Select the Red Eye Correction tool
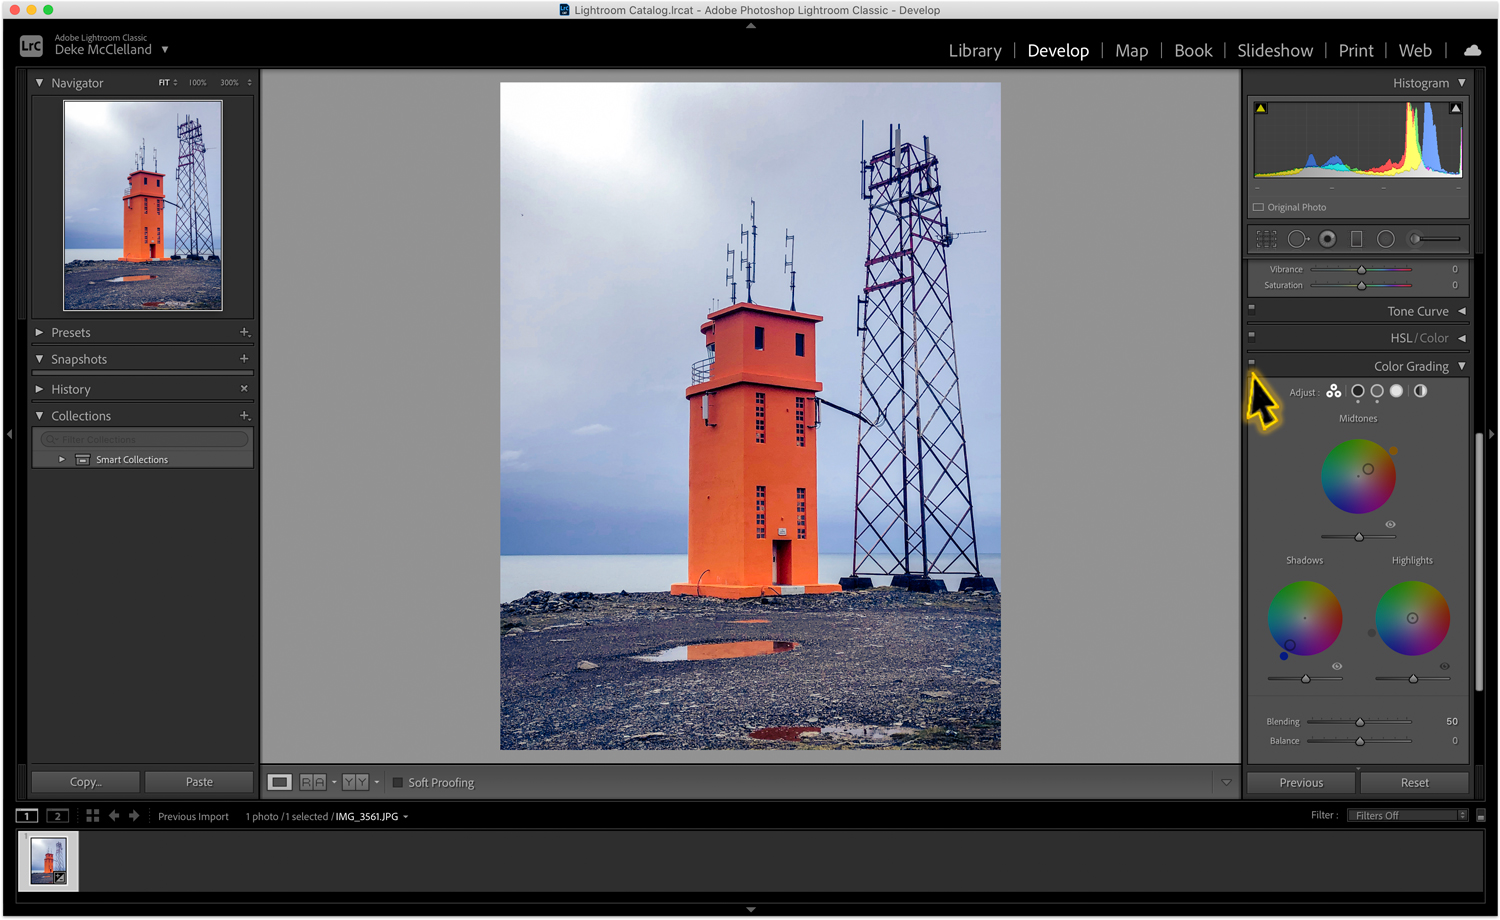1500x920 pixels. click(1327, 238)
